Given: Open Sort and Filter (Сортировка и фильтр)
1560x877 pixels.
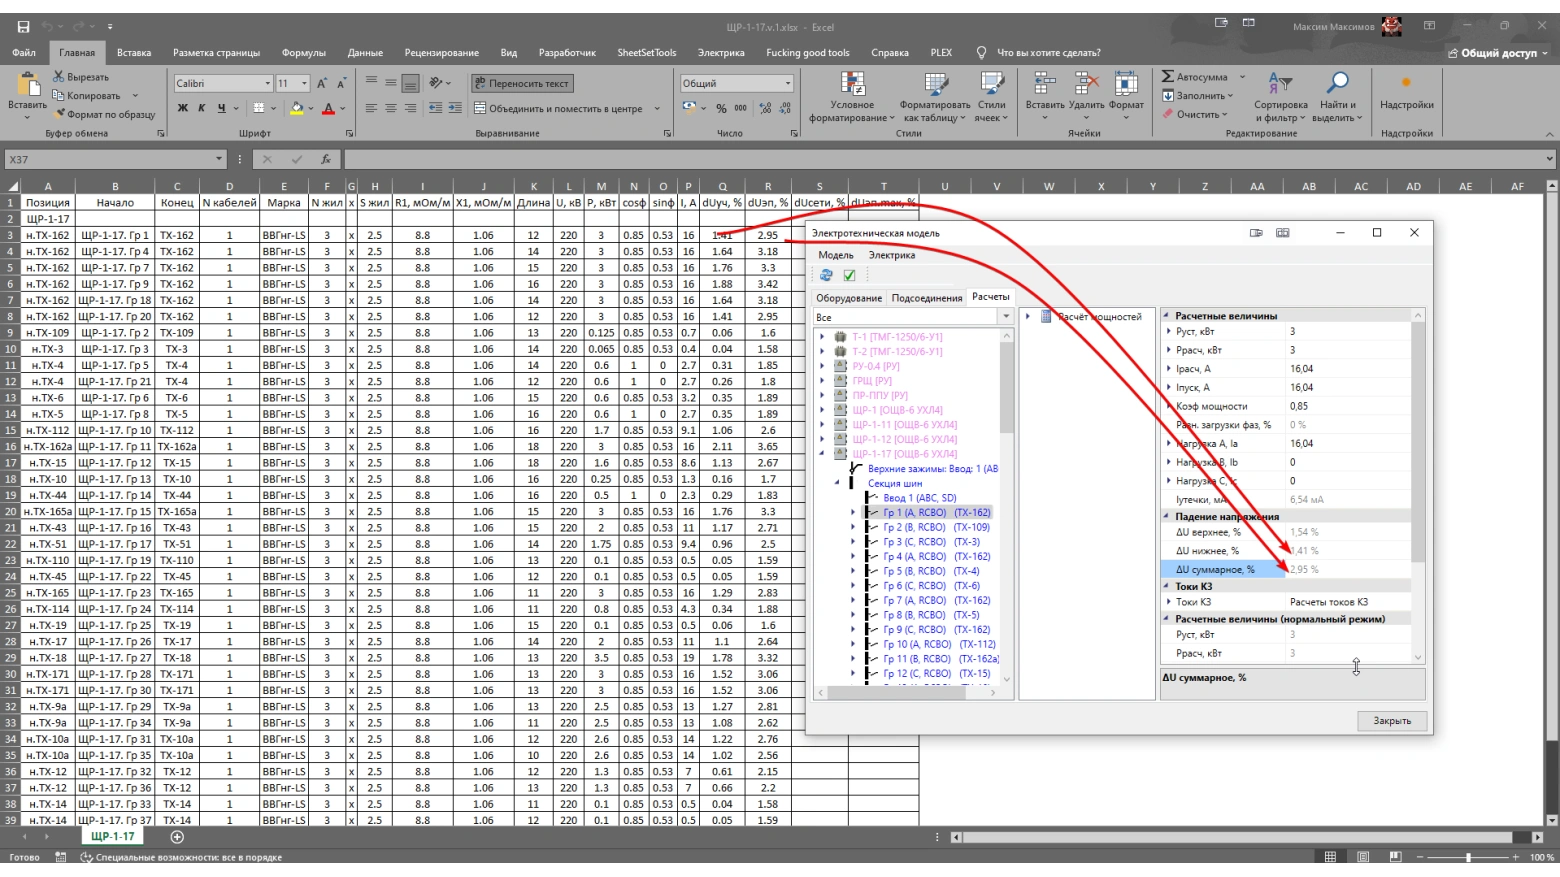Looking at the screenshot, I should pyautogui.click(x=1280, y=97).
